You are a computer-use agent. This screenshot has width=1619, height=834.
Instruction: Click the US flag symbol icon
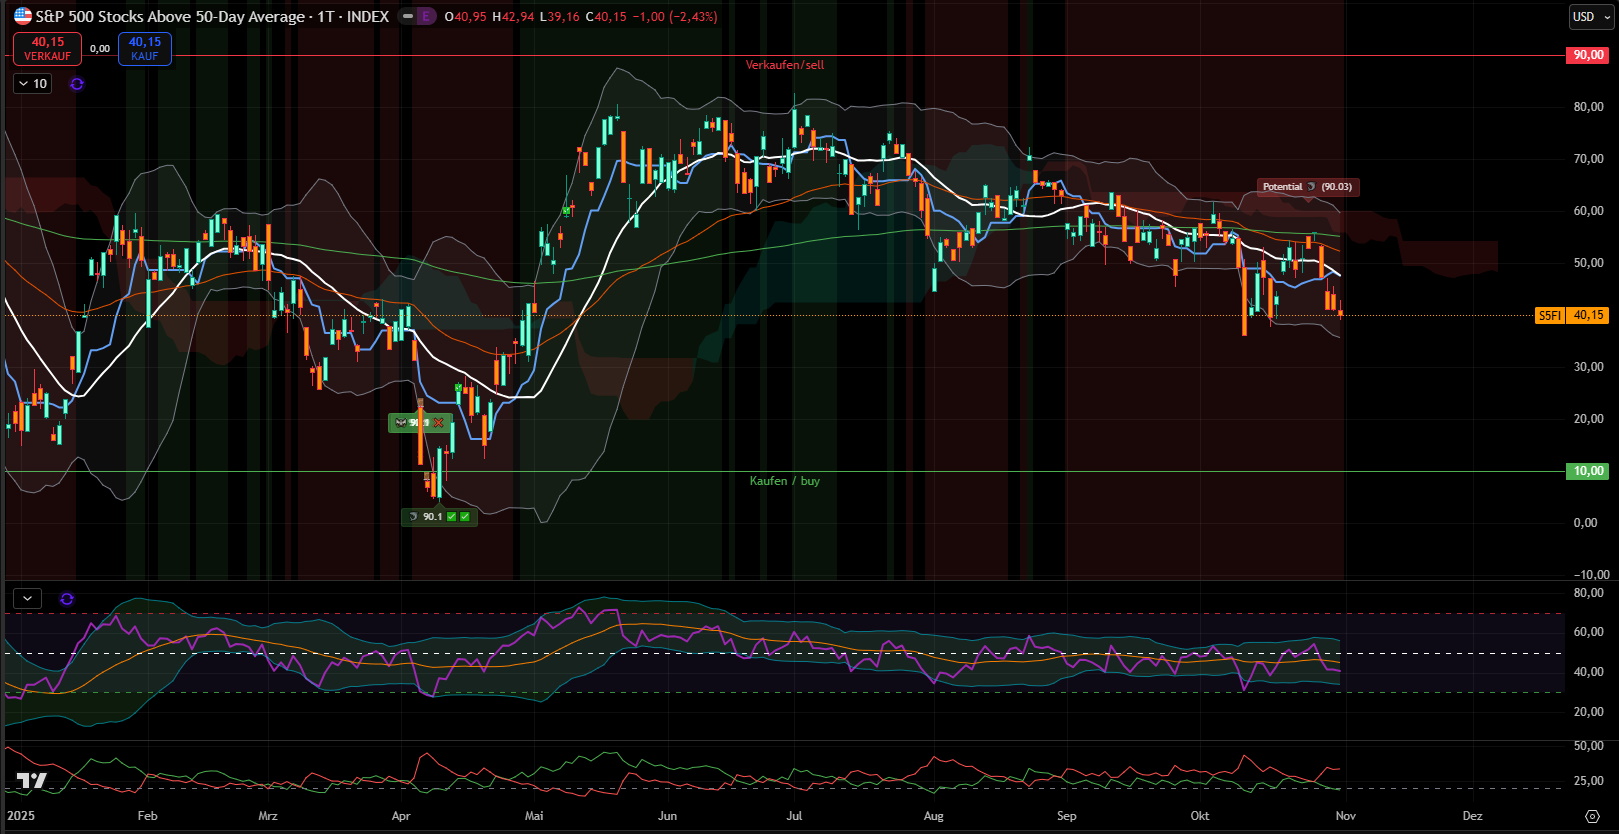click(x=22, y=16)
